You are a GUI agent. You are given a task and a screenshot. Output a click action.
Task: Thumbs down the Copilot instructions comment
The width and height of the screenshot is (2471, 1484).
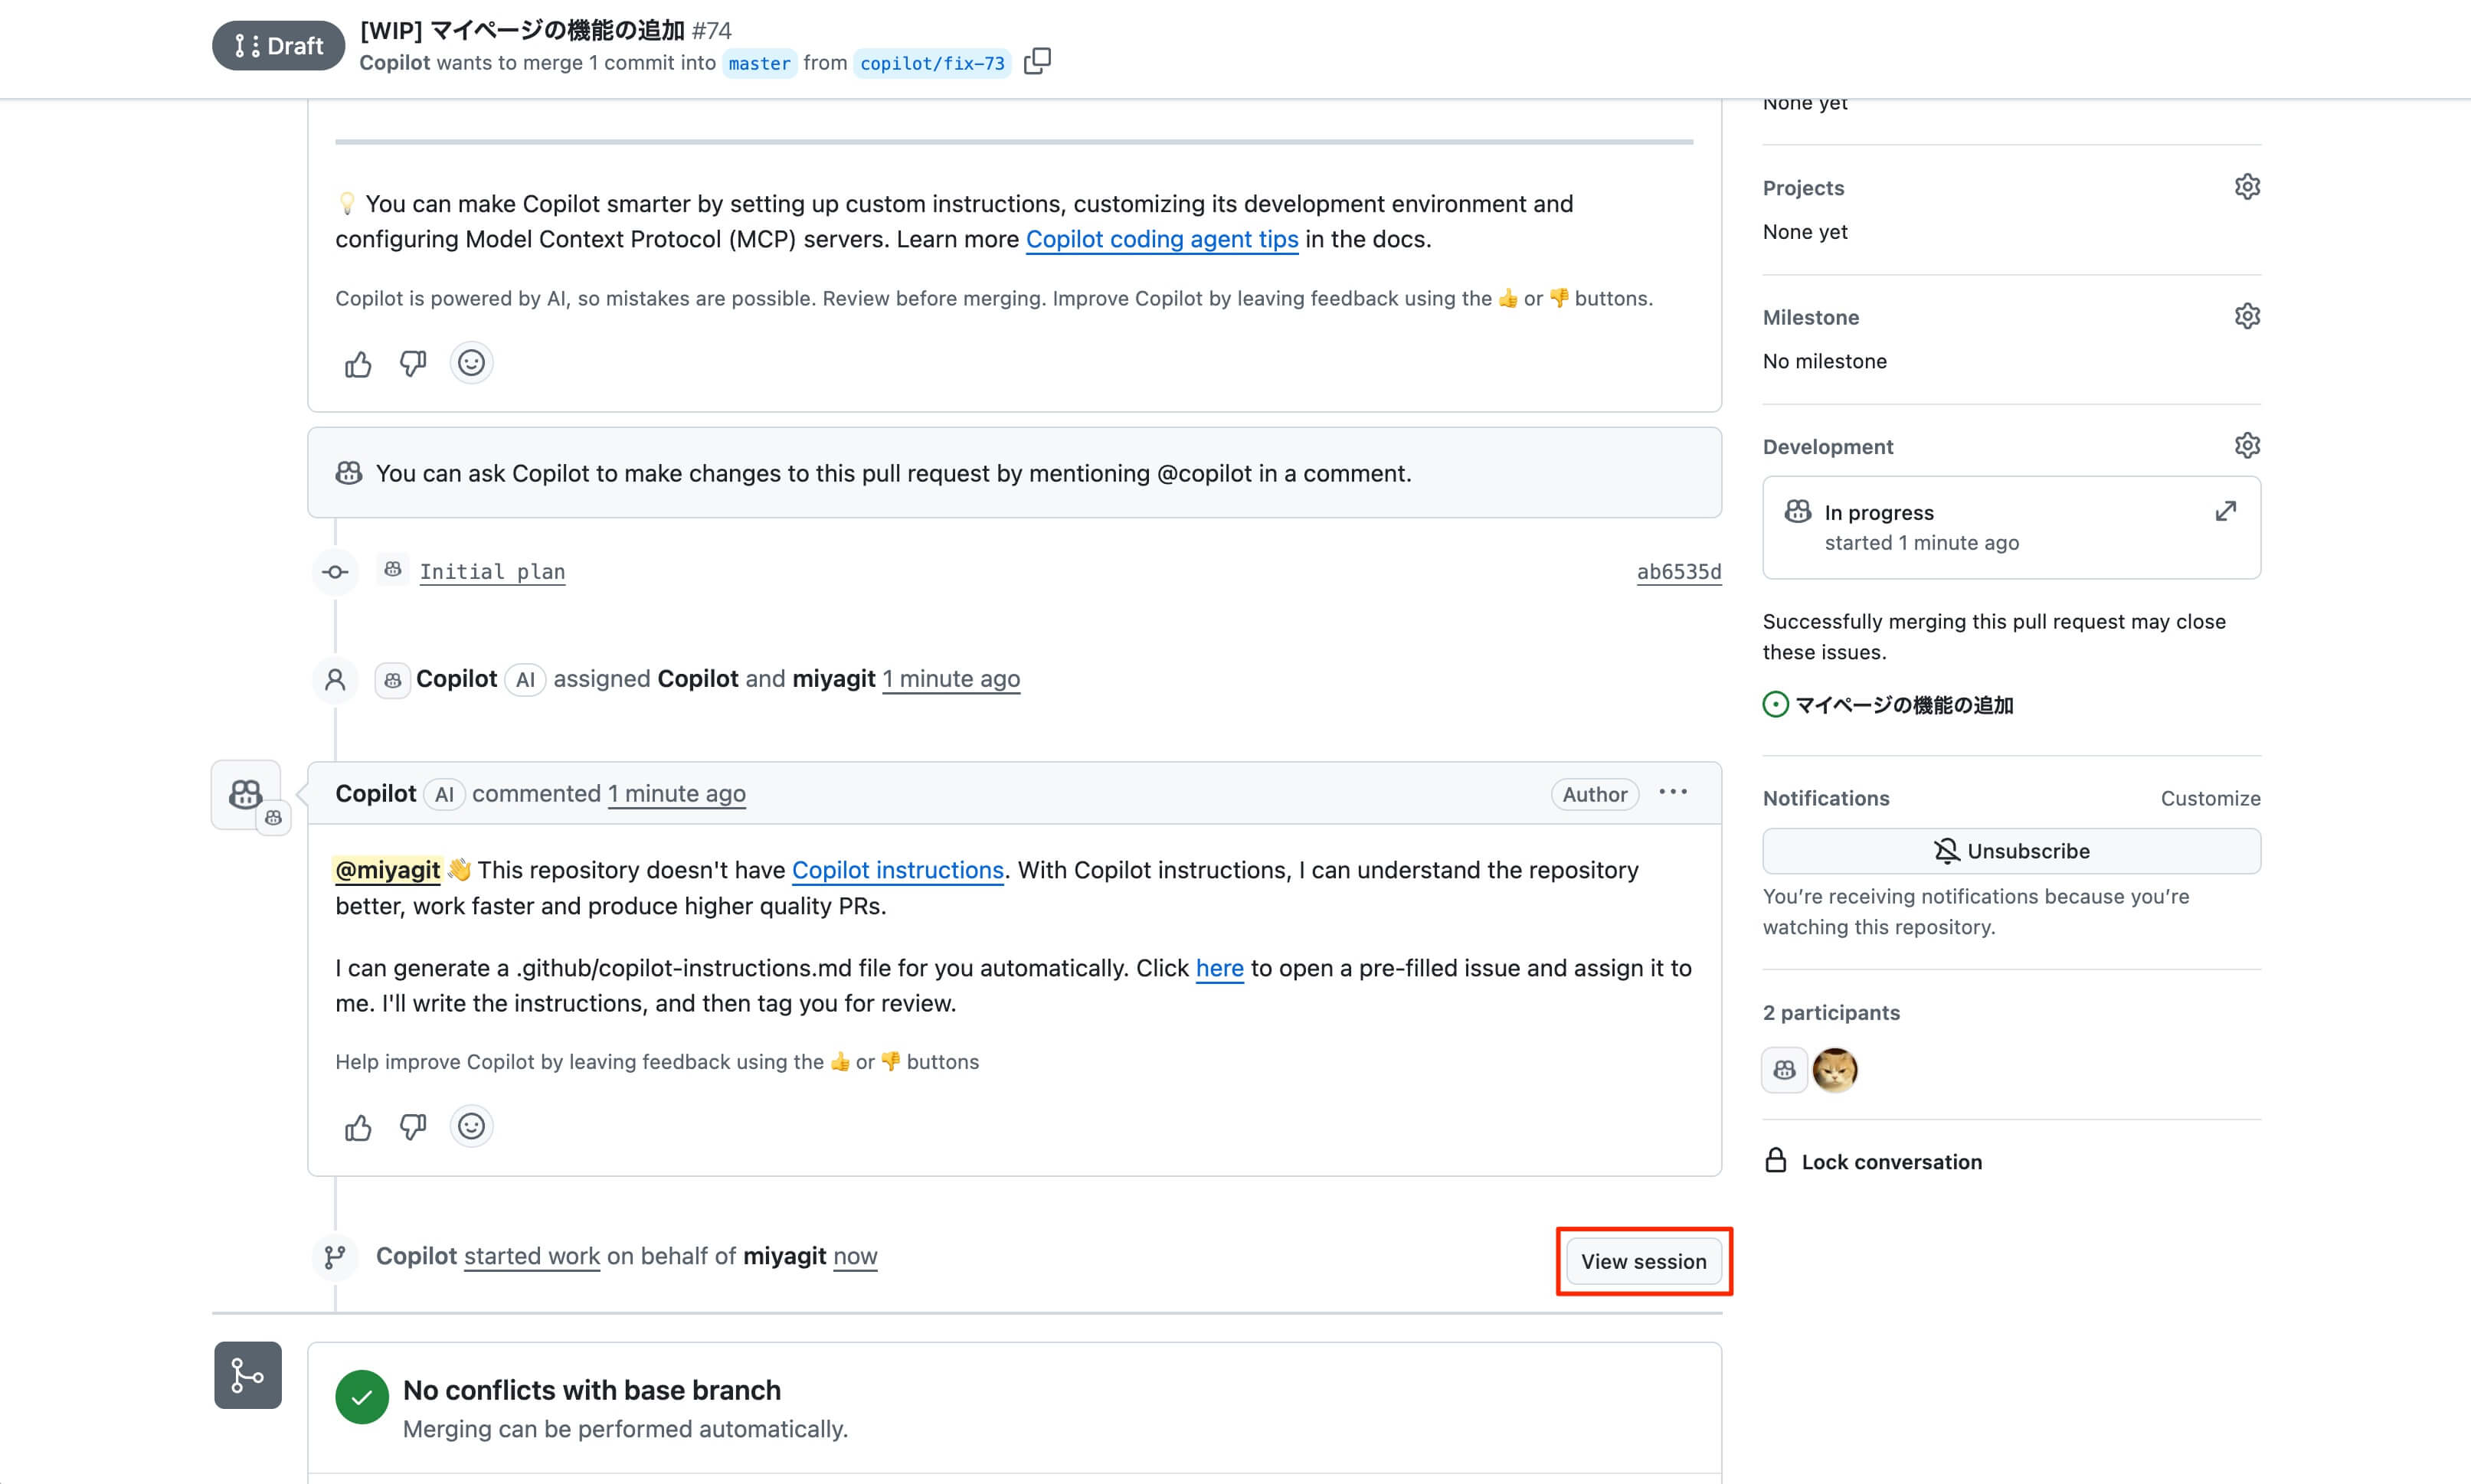[413, 1128]
